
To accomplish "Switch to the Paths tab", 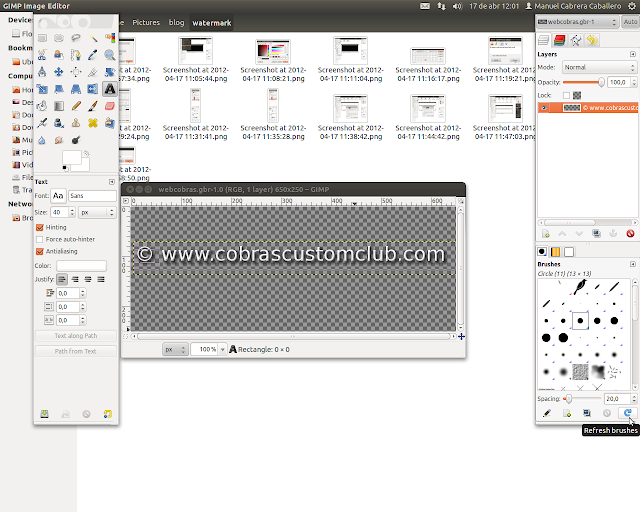I will tap(576, 40).
